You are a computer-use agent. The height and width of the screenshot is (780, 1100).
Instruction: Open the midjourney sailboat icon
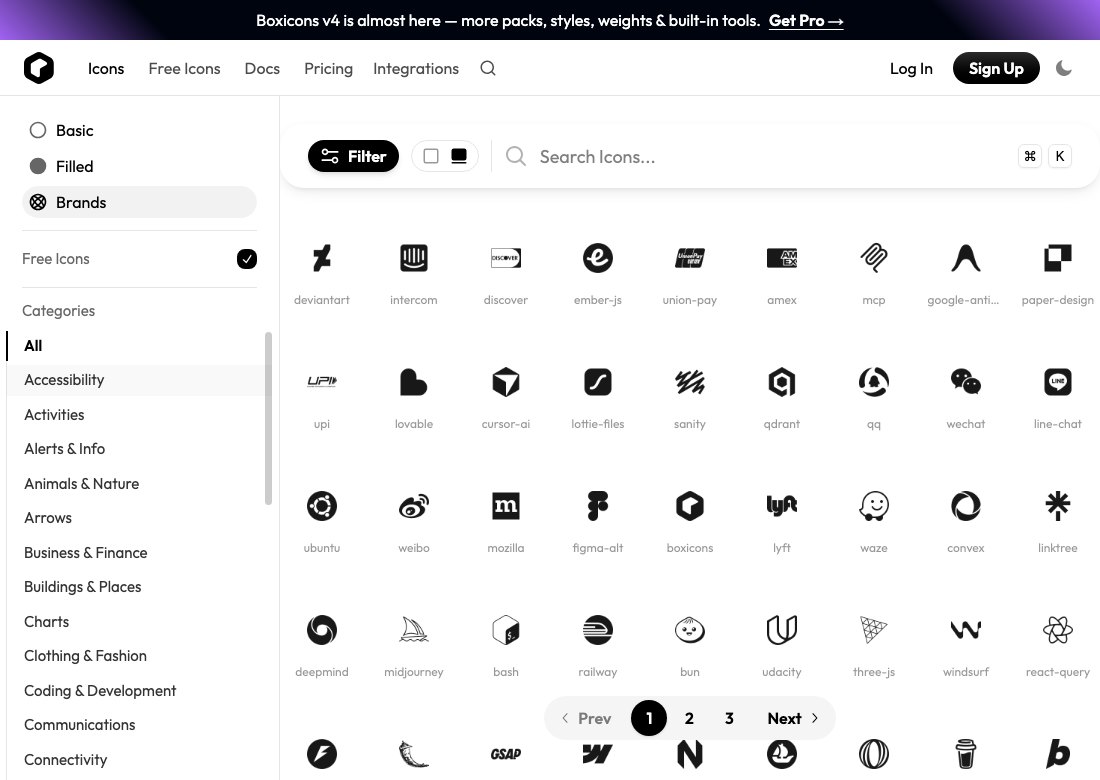click(x=414, y=630)
